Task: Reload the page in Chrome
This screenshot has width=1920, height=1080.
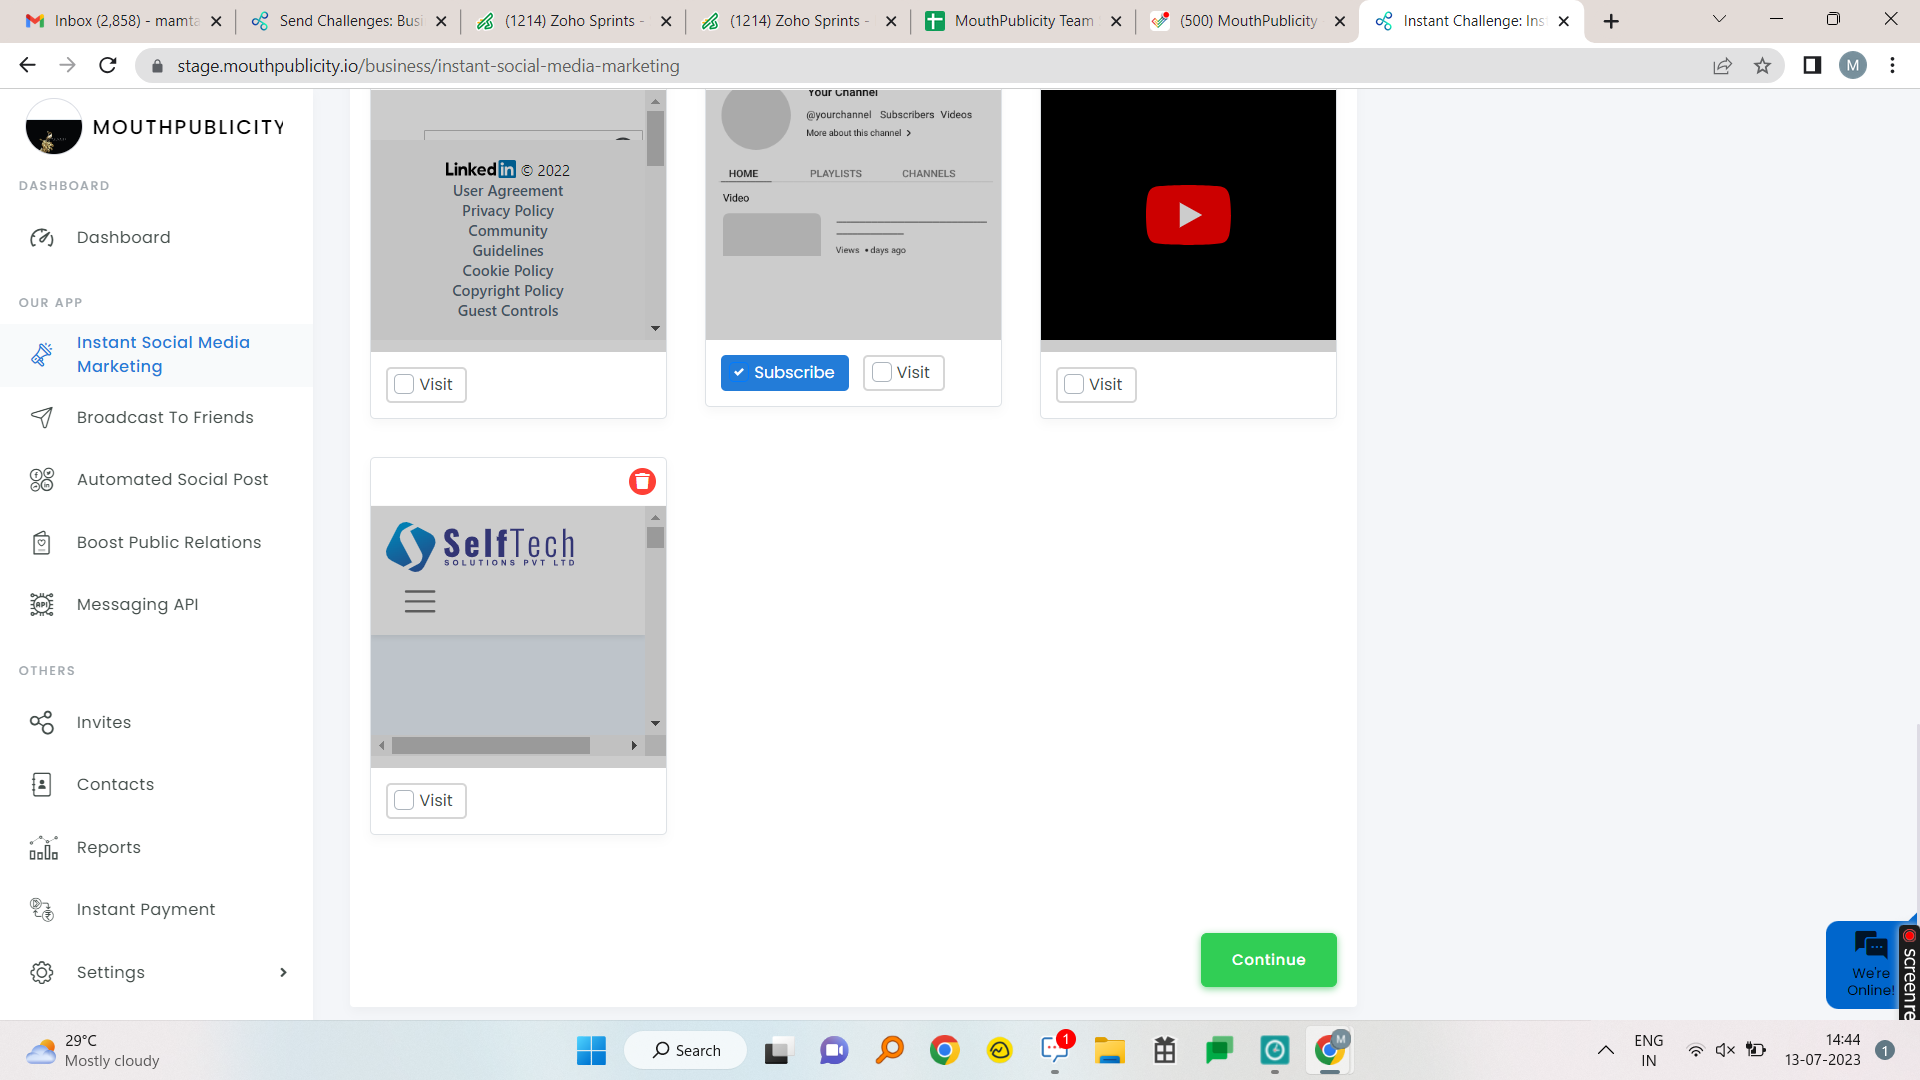Action: pos(108,65)
